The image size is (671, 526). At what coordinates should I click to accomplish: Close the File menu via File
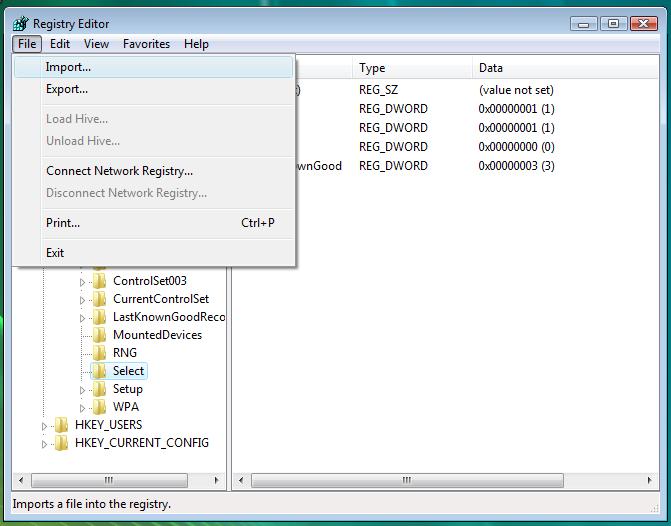pyautogui.click(x=27, y=44)
